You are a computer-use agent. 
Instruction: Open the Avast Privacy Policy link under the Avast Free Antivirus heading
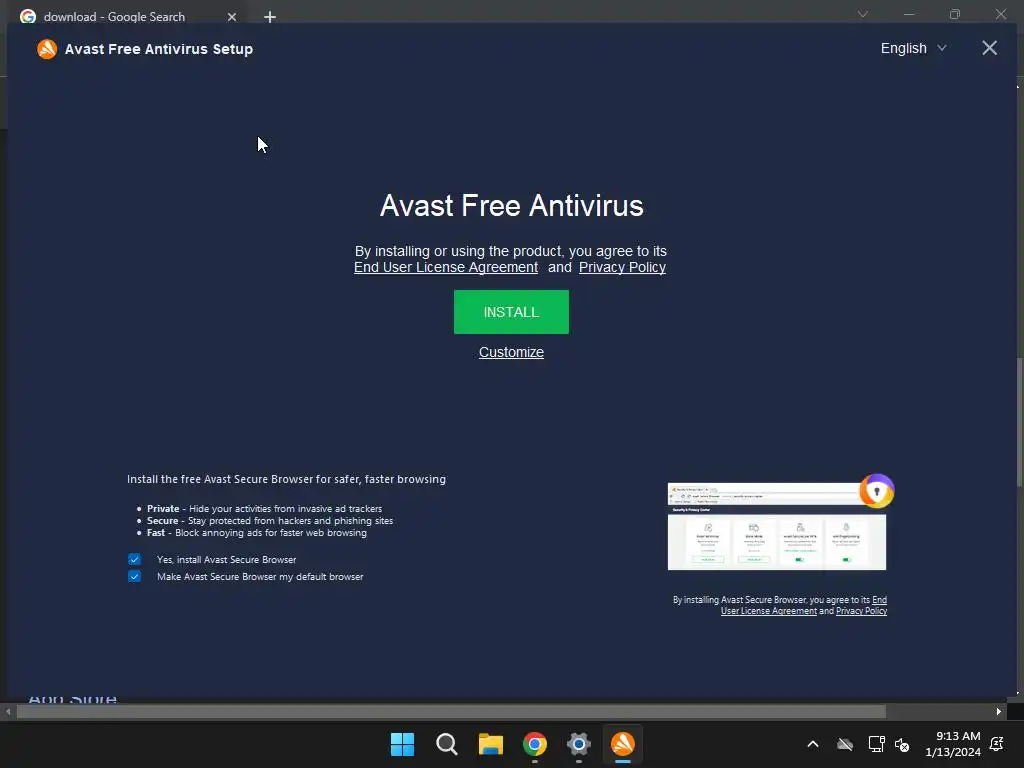[x=622, y=267]
